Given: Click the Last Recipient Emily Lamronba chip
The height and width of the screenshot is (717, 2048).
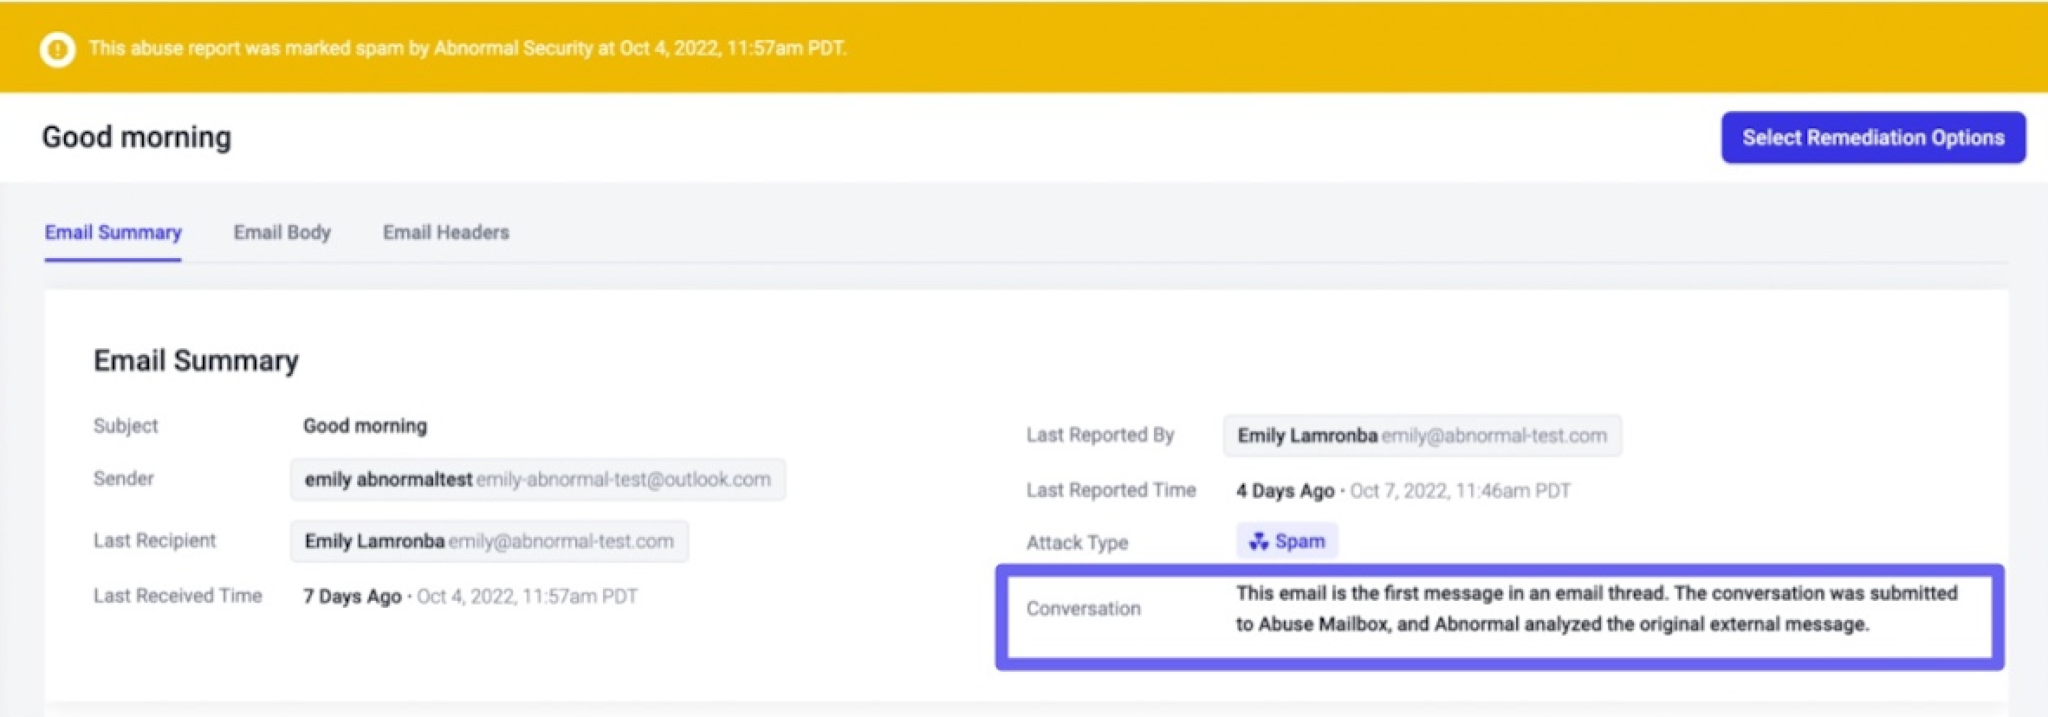Looking at the screenshot, I should click(489, 541).
